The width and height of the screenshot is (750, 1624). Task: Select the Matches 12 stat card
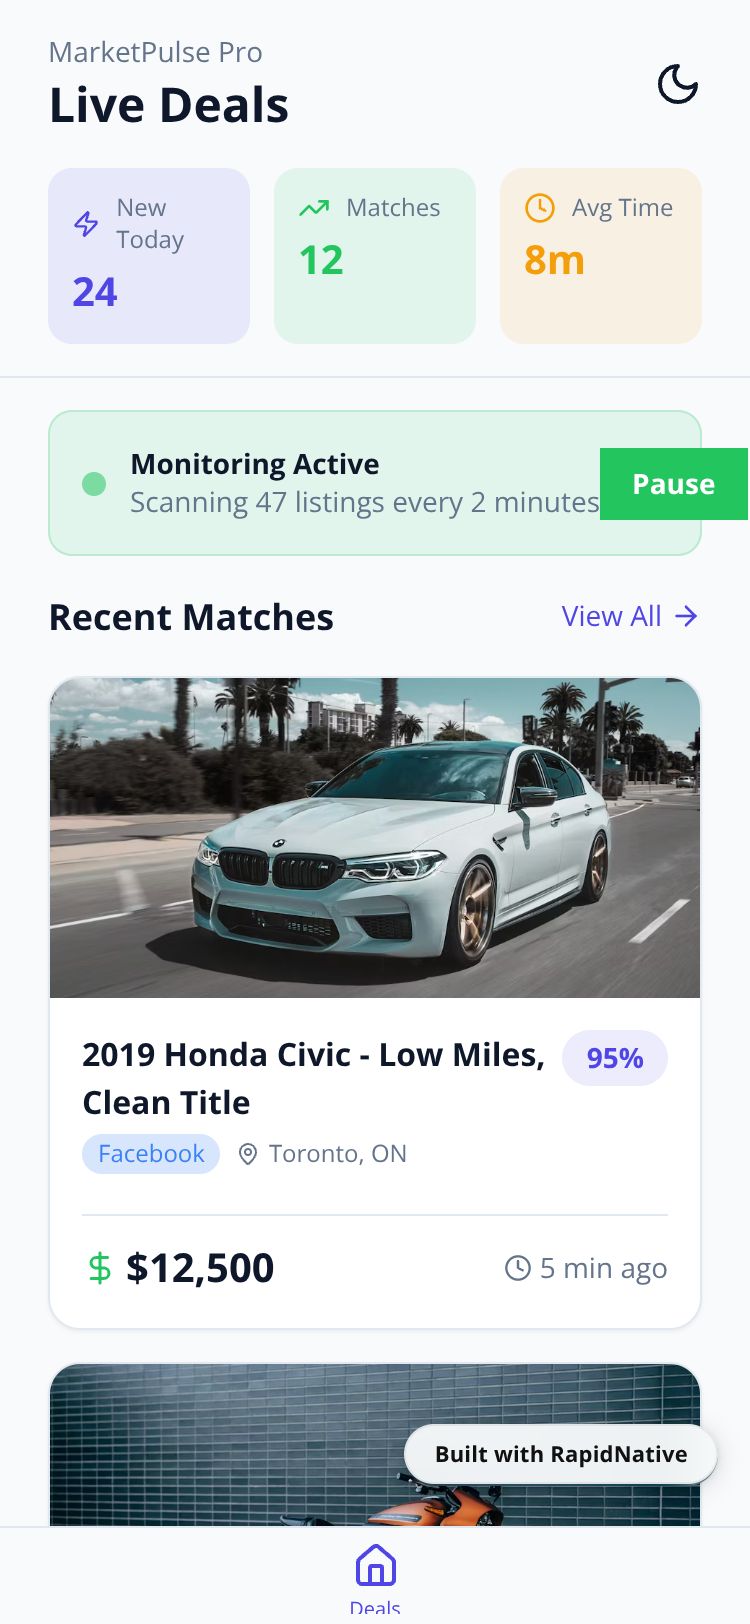pyautogui.click(x=375, y=256)
